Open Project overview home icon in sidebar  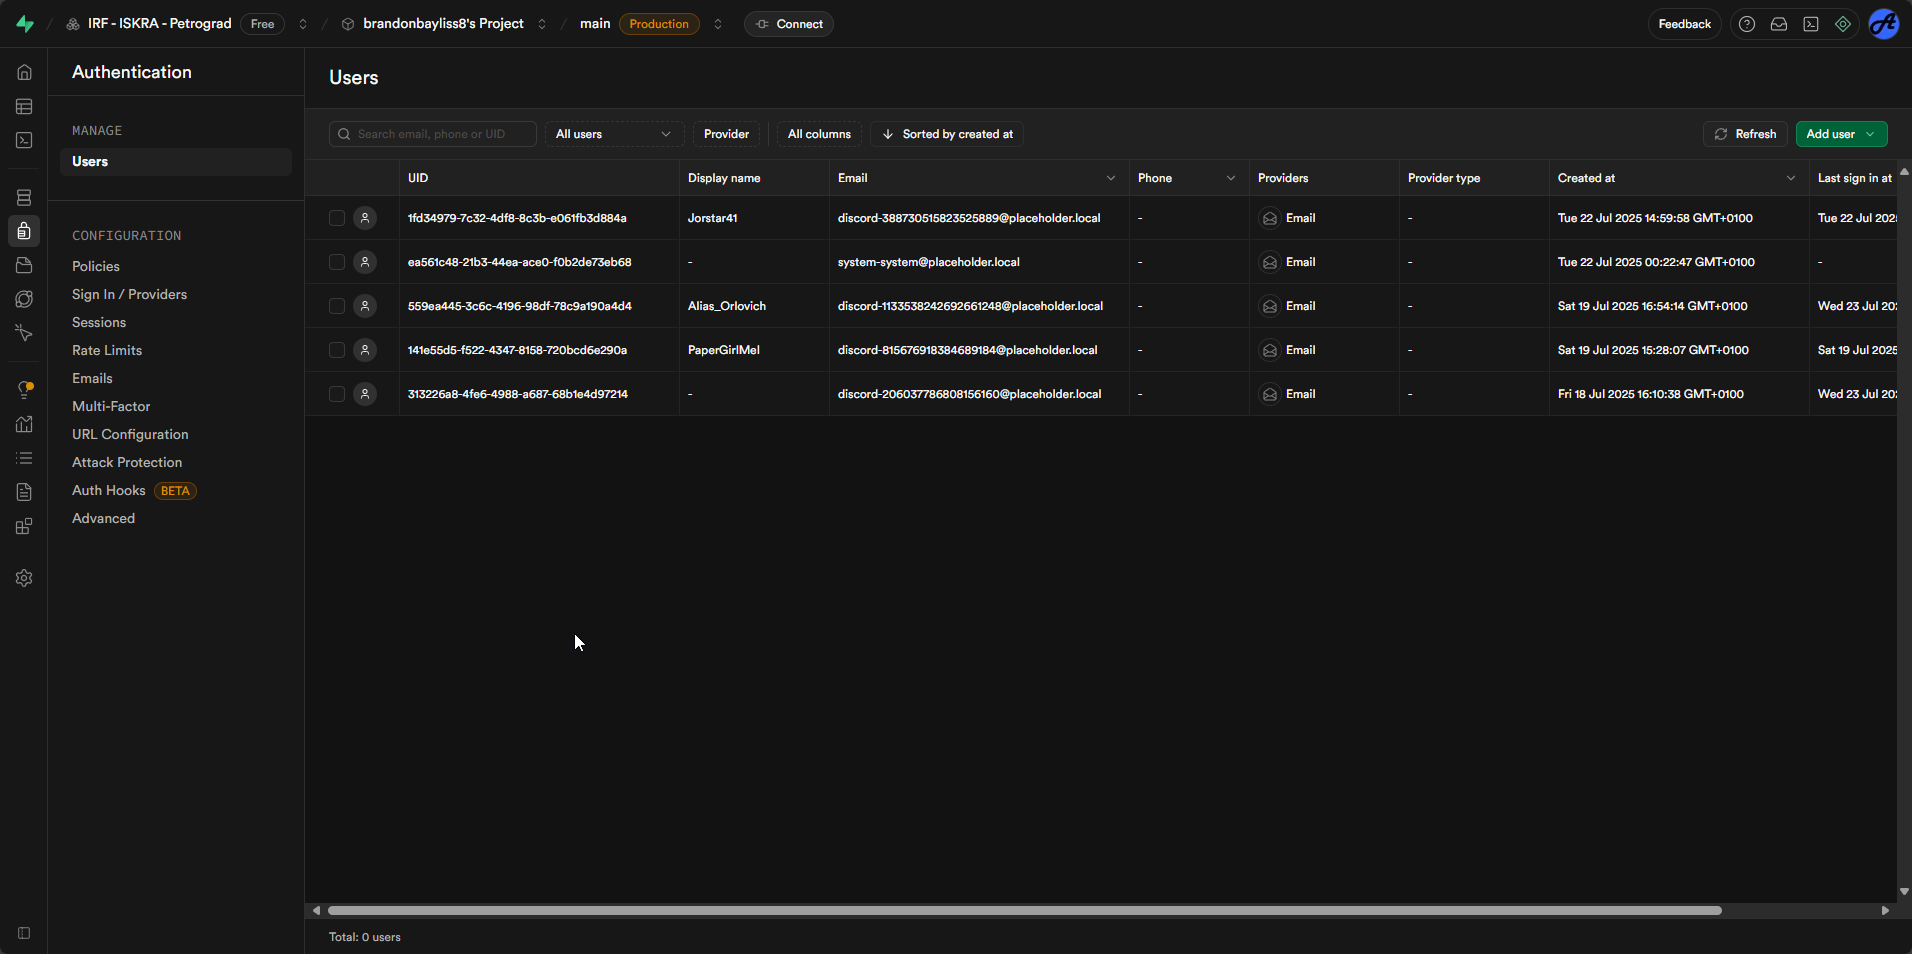(24, 72)
